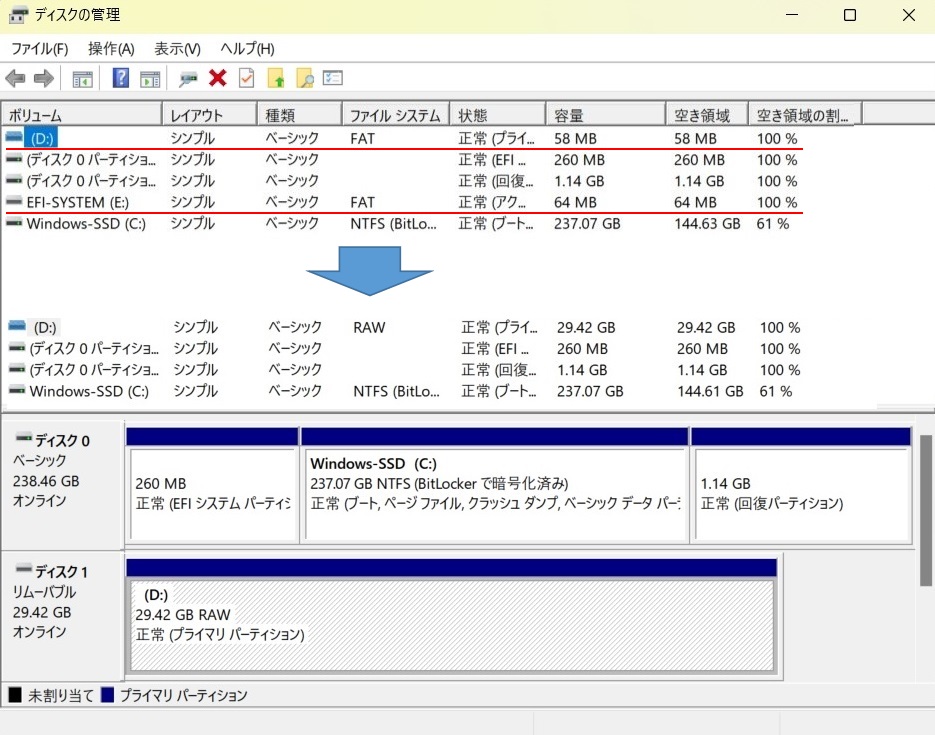This screenshot has height=735, width=935.
Task: Toggle the Show/Hide Console Tree icon
Action: point(82,78)
